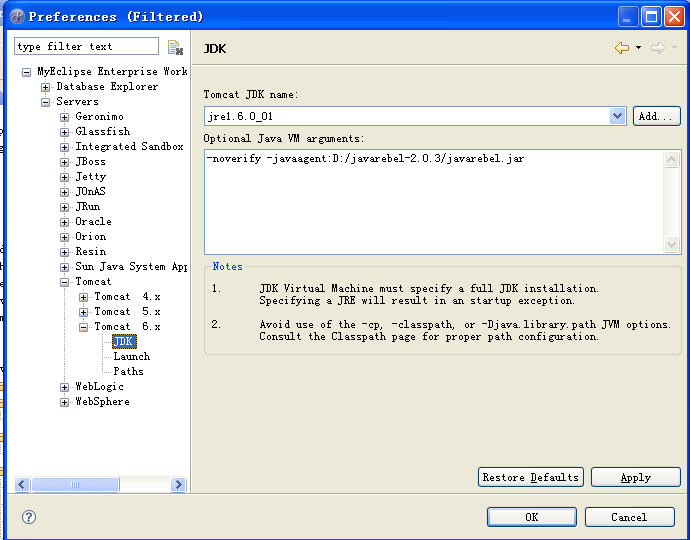Viewport: 690px width, 540px height.
Task: Click the type filter text field
Action: click(86, 46)
